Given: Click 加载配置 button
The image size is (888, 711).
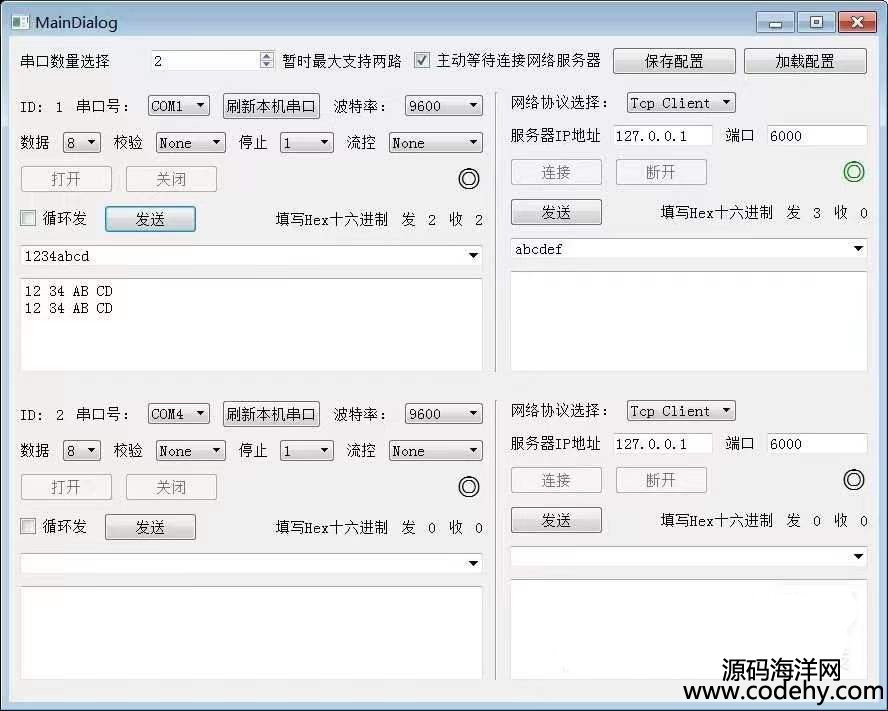Looking at the screenshot, I should [805, 61].
